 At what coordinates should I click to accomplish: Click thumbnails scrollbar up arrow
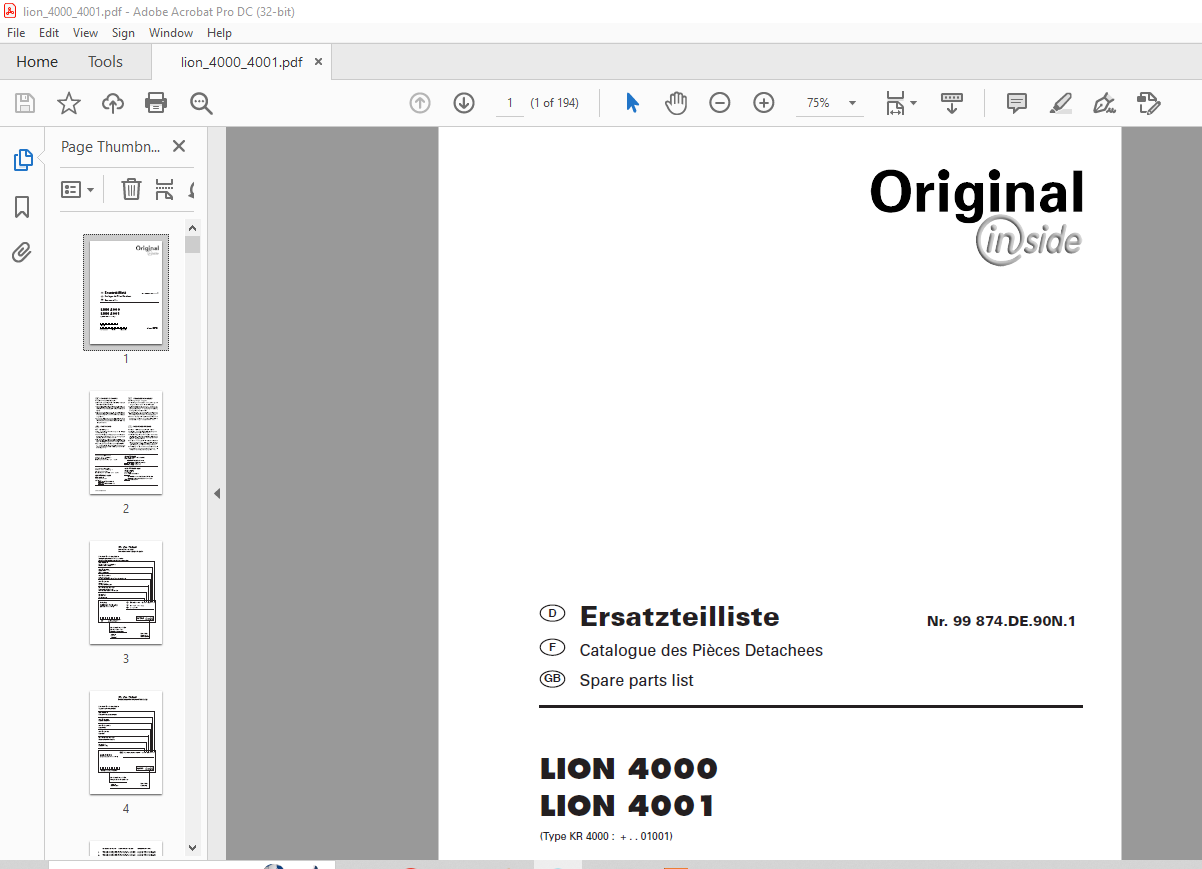click(x=193, y=227)
